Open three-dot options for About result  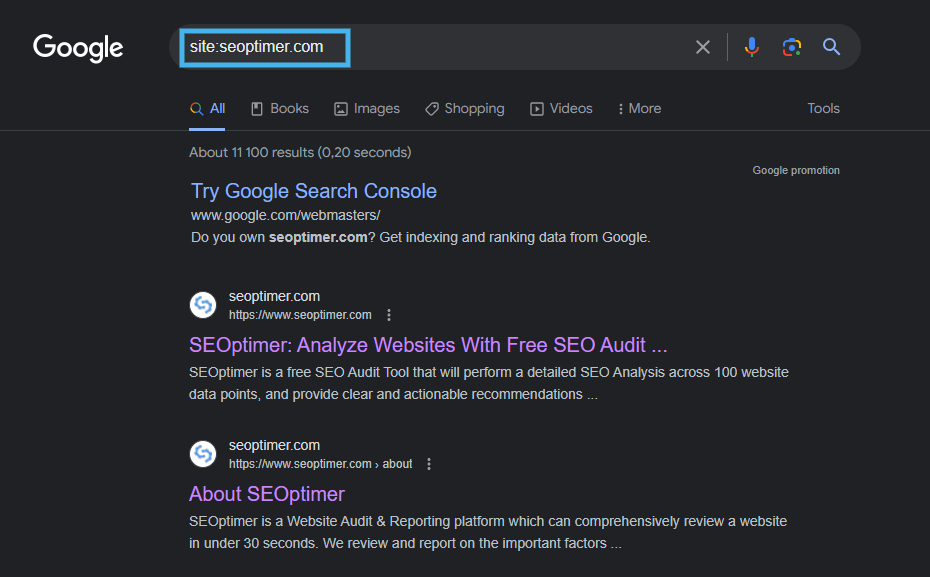pos(429,464)
